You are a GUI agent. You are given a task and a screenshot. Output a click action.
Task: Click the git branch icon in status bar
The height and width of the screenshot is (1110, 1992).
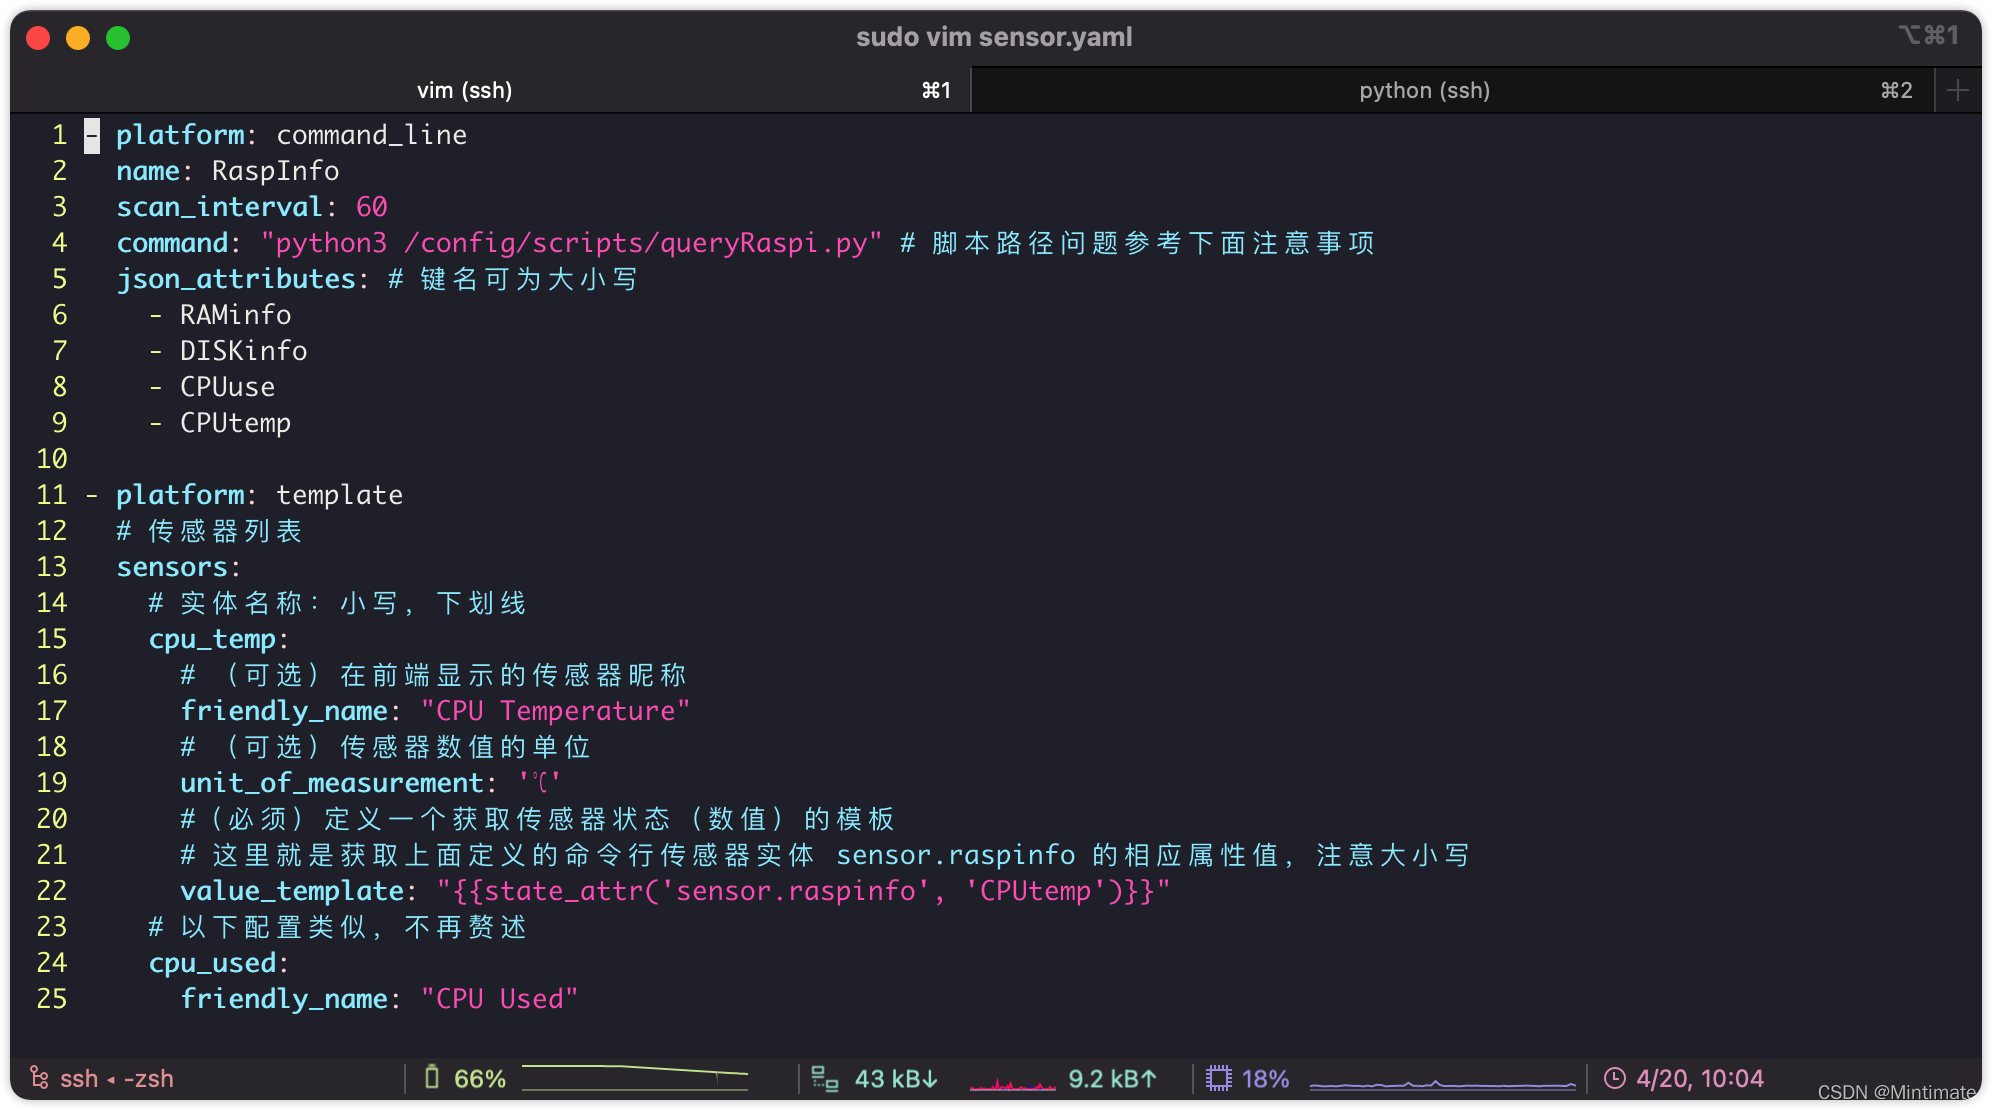[x=39, y=1078]
